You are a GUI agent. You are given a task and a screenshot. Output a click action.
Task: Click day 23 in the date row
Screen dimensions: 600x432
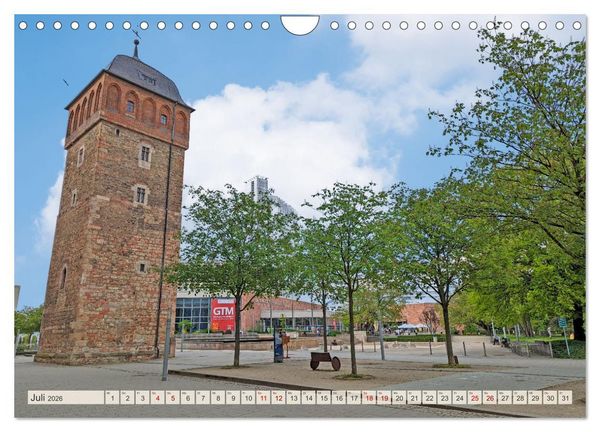click(x=445, y=397)
